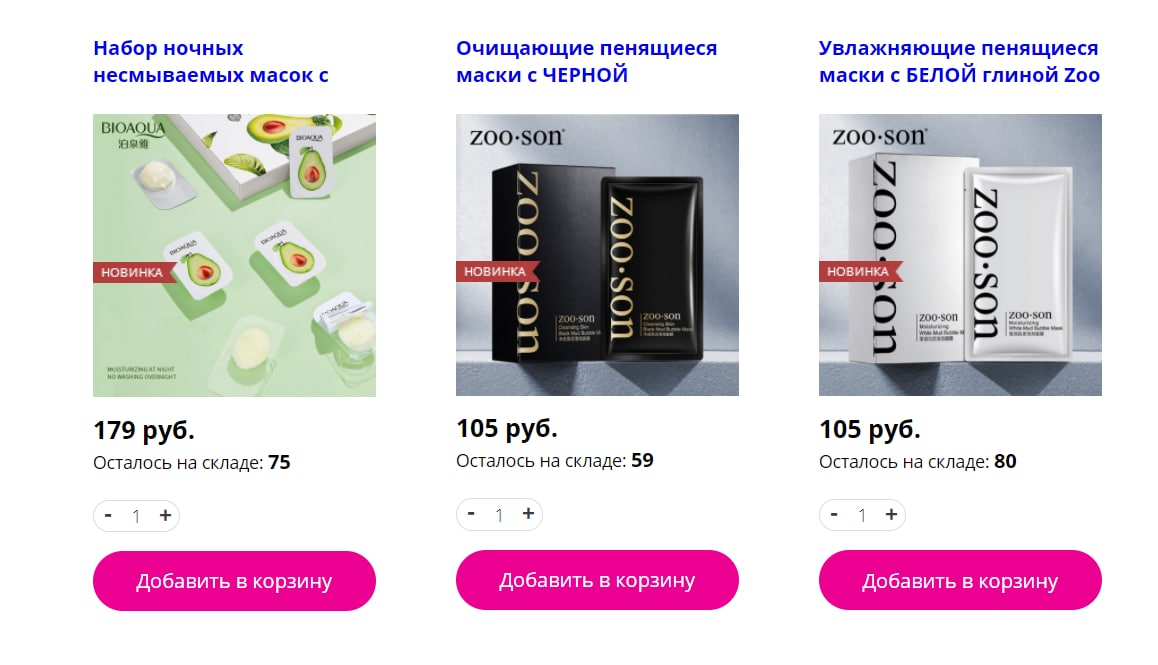Decrease quantity for the avocado mask set
The height and width of the screenshot is (665, 1158).
(x=109, y=516)
